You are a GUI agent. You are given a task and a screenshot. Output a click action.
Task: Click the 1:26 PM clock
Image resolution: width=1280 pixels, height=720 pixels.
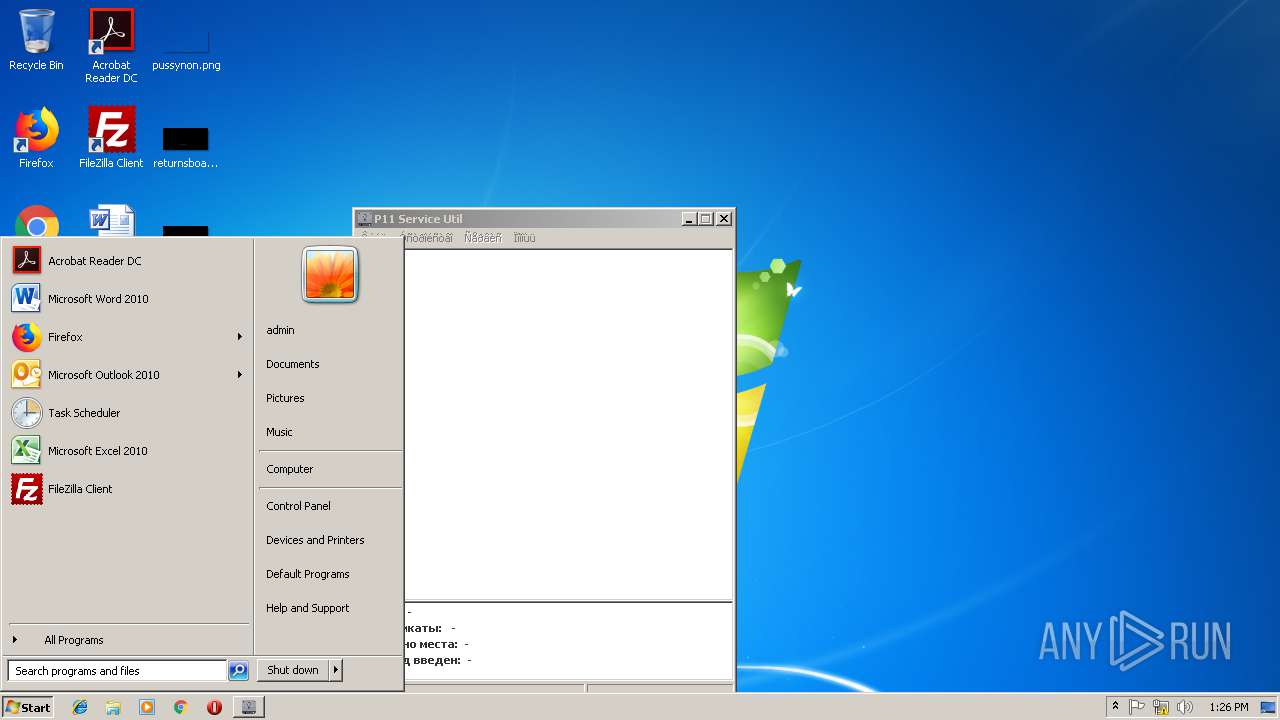point(1228,707)
